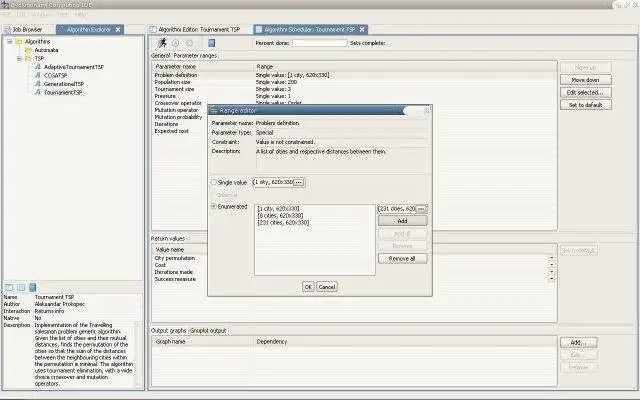This screenshot has width=640, height=400.
Task: Select the Tournament size parameter row
Action: click(x=354, y=89)
